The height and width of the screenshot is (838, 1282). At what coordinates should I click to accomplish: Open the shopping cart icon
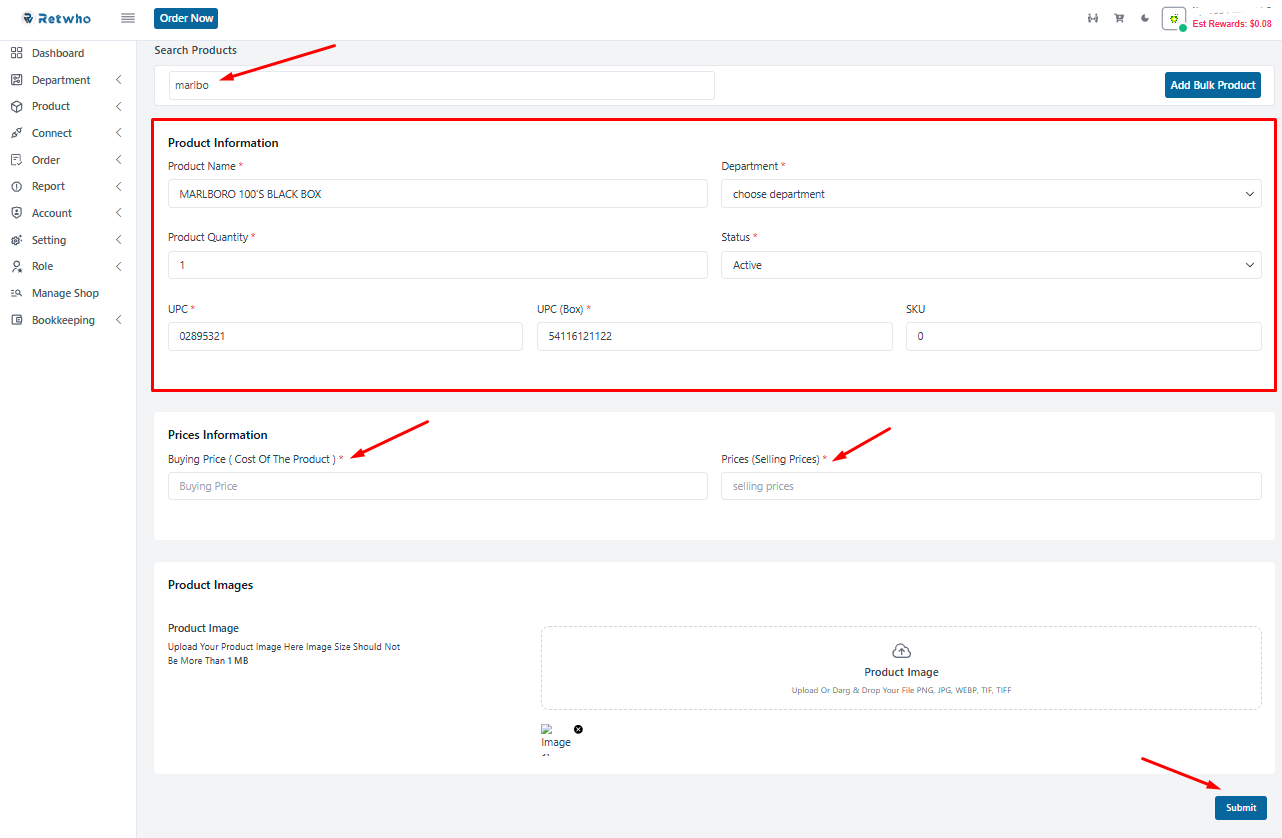tap(1119, 18)
